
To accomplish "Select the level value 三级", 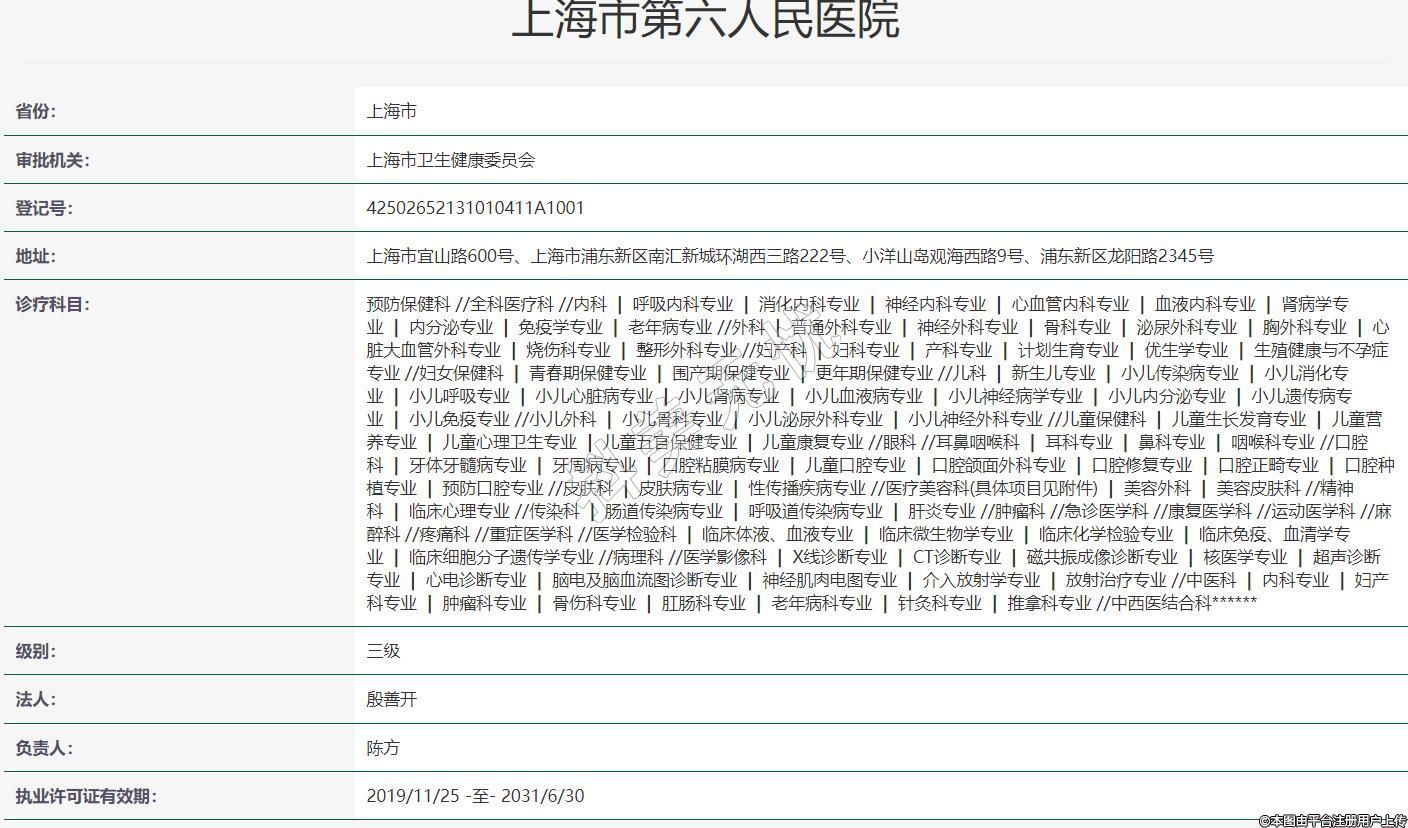I will [x=383, y=651].
